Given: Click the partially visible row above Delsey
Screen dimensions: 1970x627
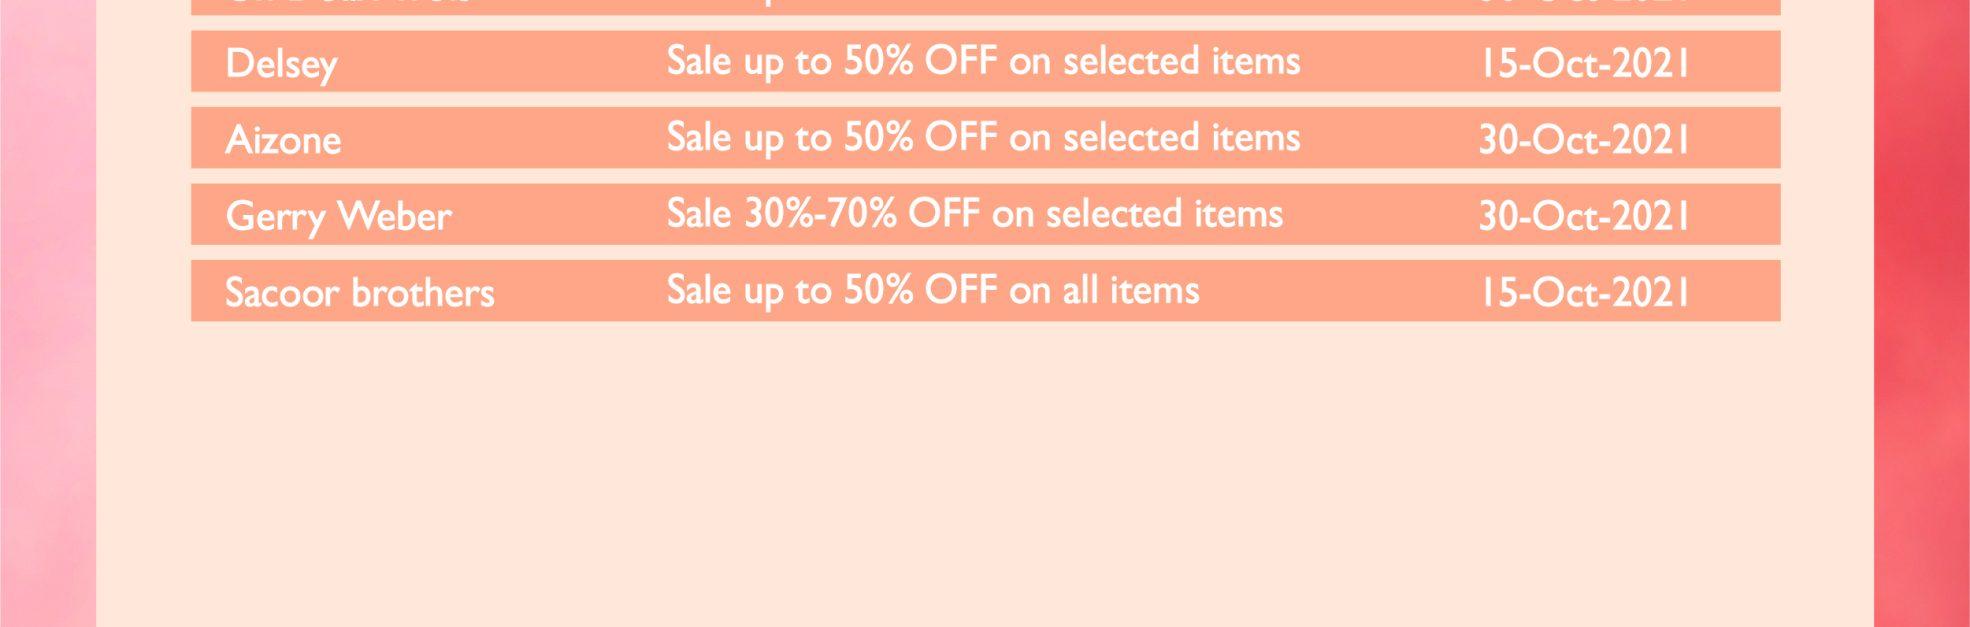Looking at the screenshot, I should tap(985, 6).
